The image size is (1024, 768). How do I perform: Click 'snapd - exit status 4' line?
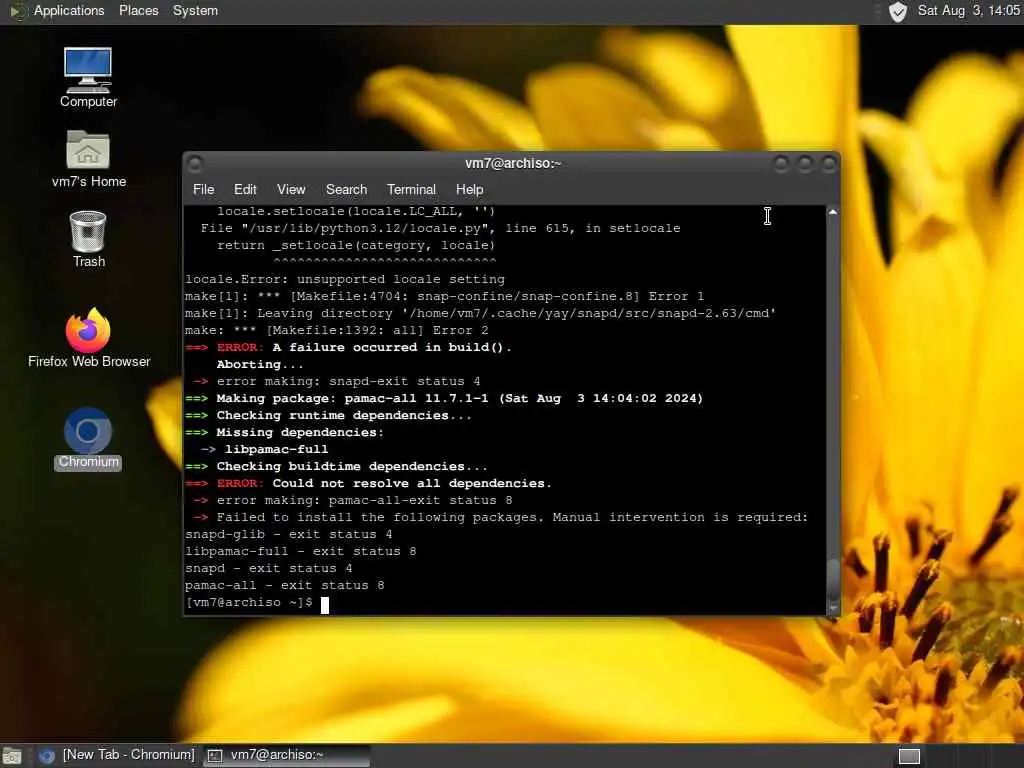[268, 568]
